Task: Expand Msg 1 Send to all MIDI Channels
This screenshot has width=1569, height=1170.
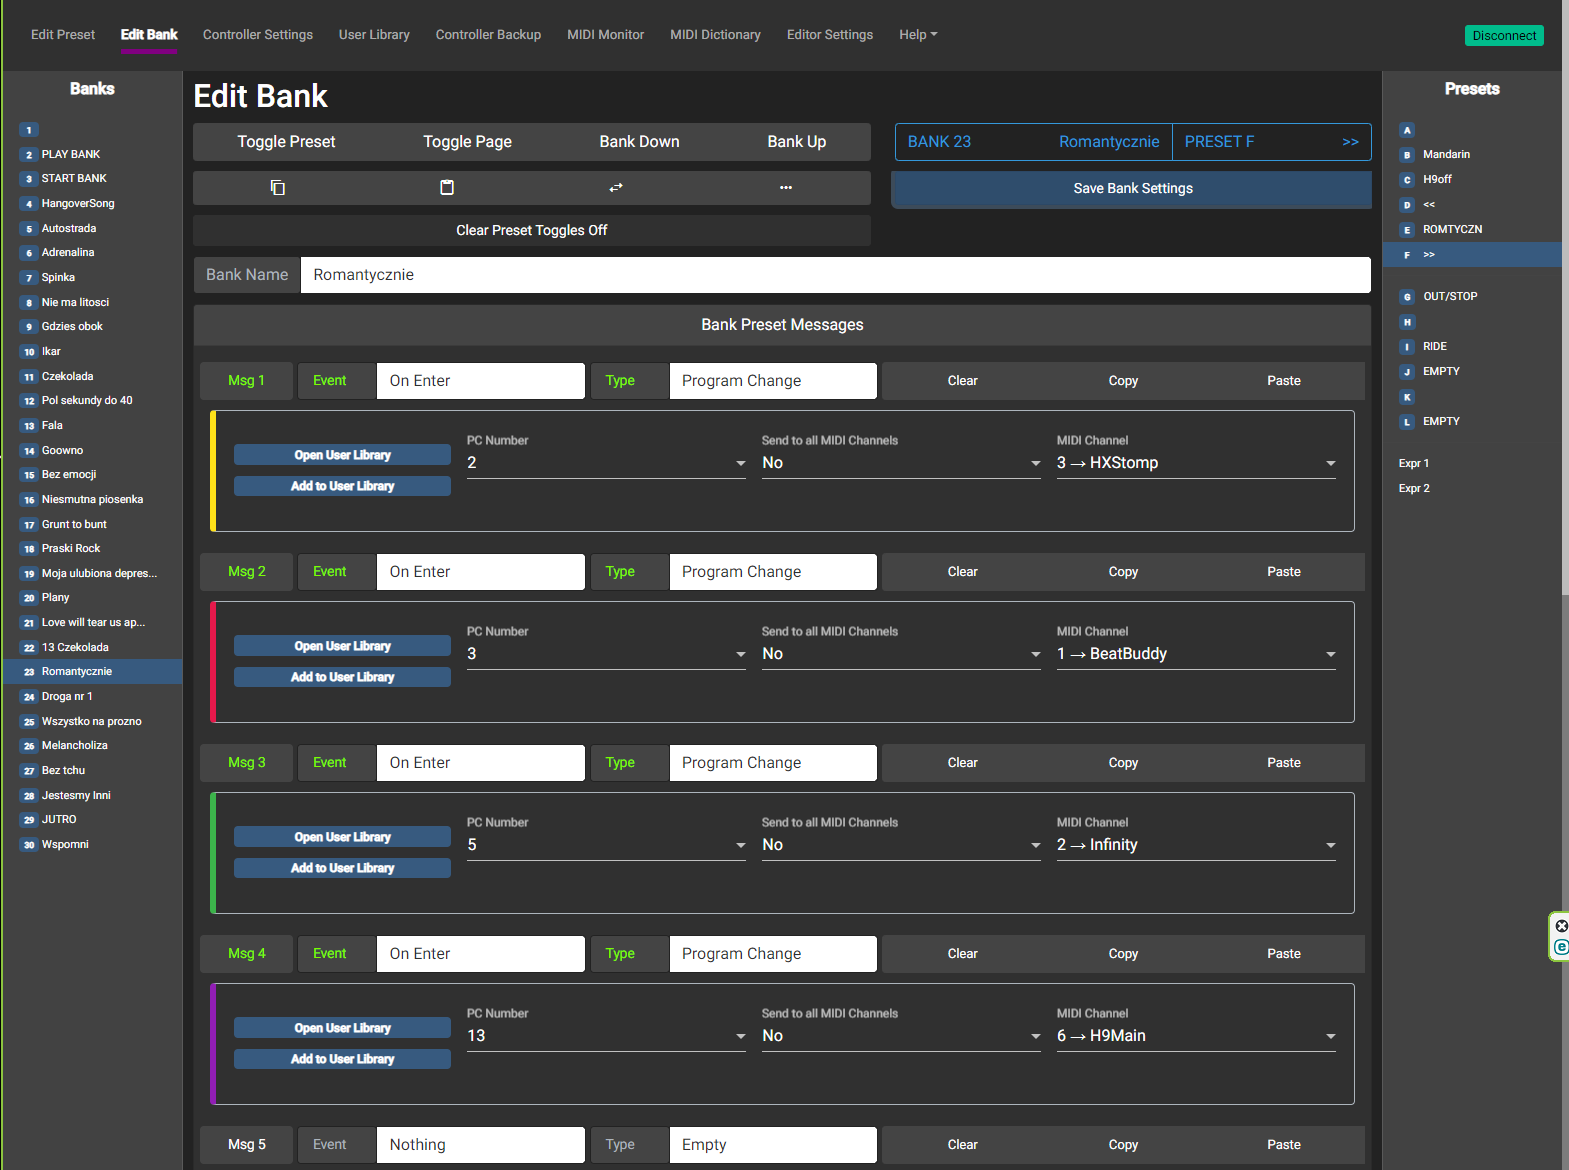Action: point(901,463)
